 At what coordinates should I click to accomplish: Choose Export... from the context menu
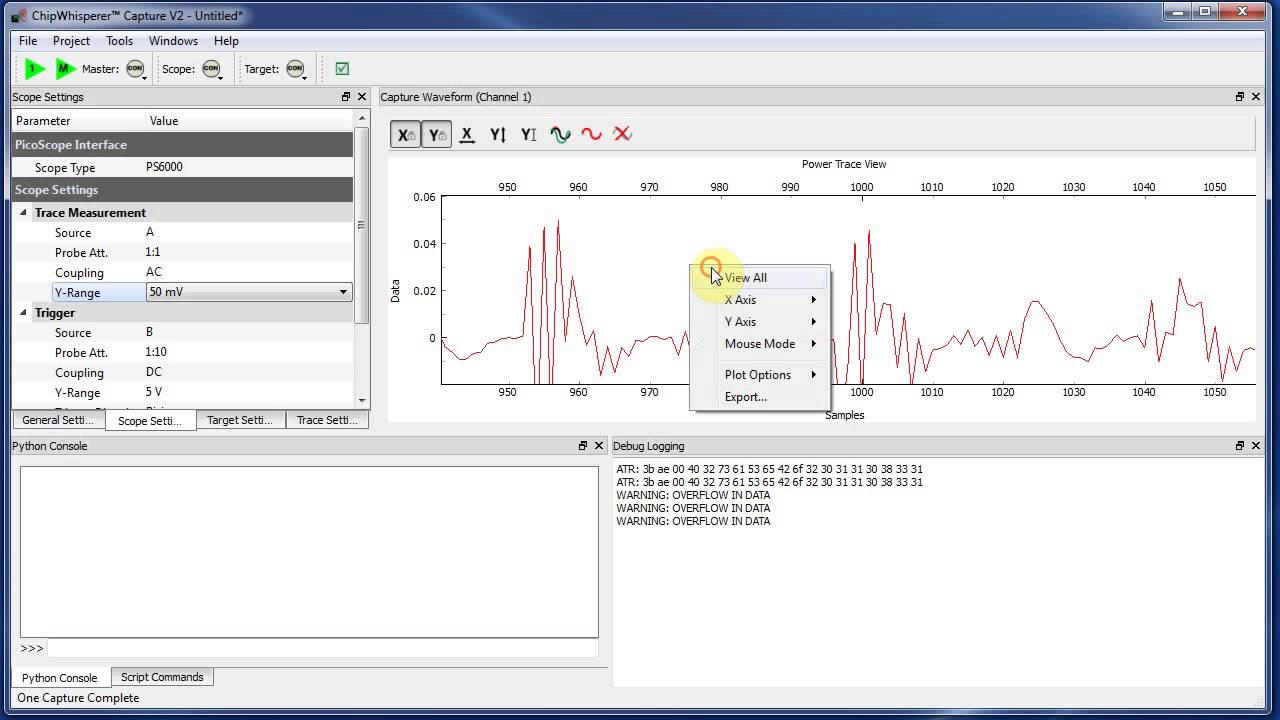760,397
